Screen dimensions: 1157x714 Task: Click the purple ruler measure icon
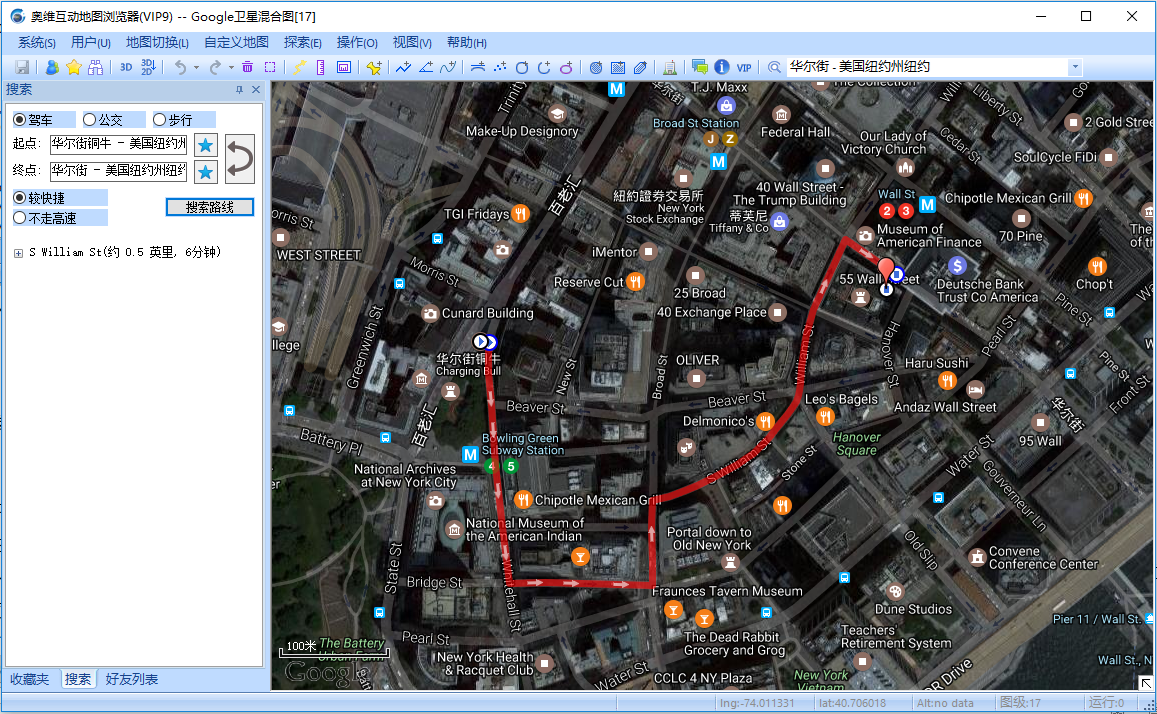(x=320, y=67)
